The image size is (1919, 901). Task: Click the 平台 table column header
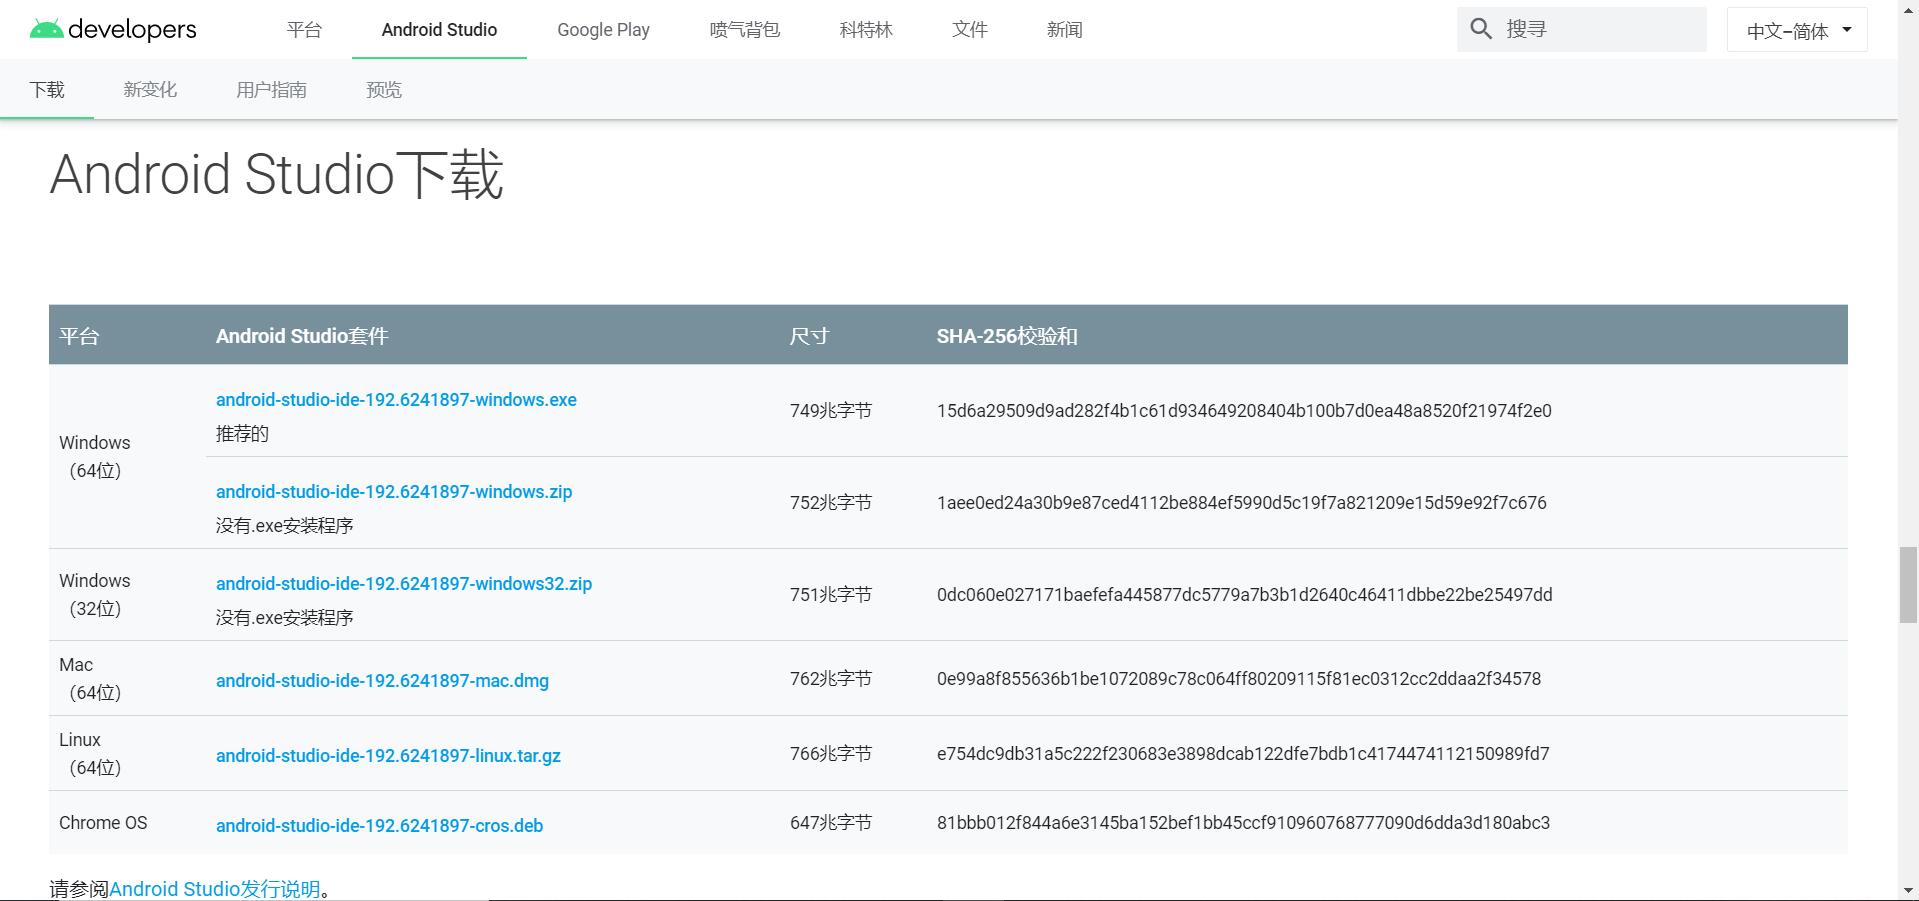point(79,336)
